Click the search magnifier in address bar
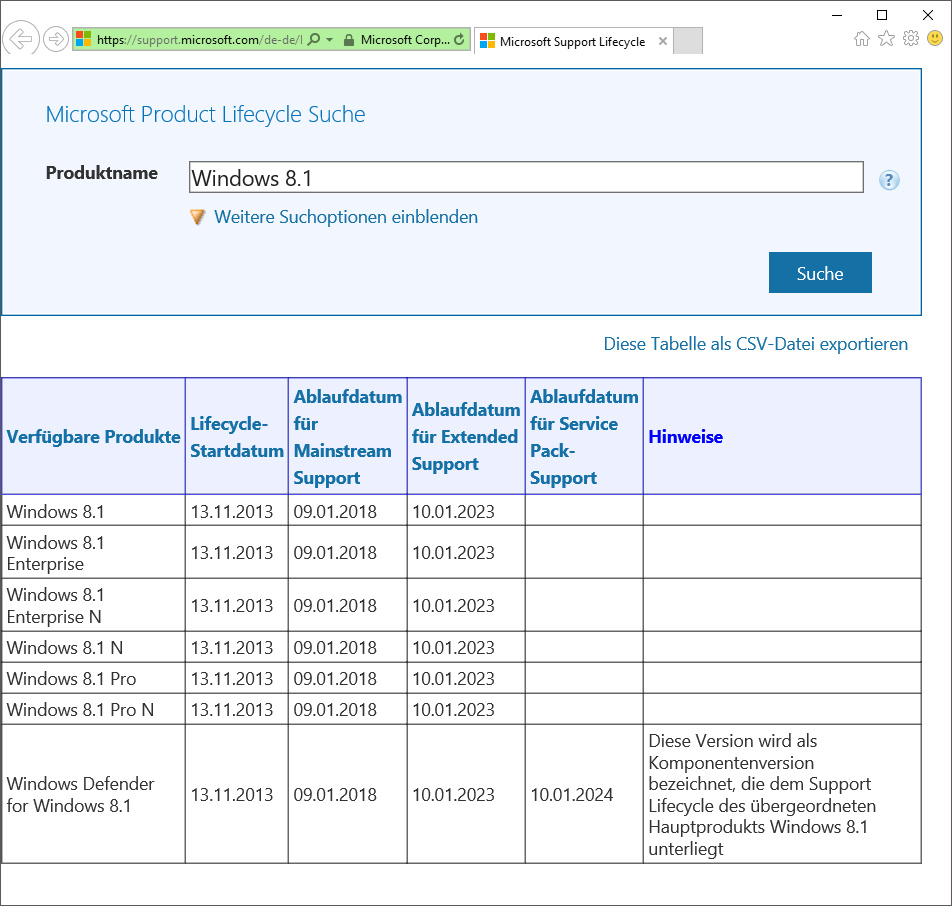Viewport: 952px width, 906px height. 314,40
